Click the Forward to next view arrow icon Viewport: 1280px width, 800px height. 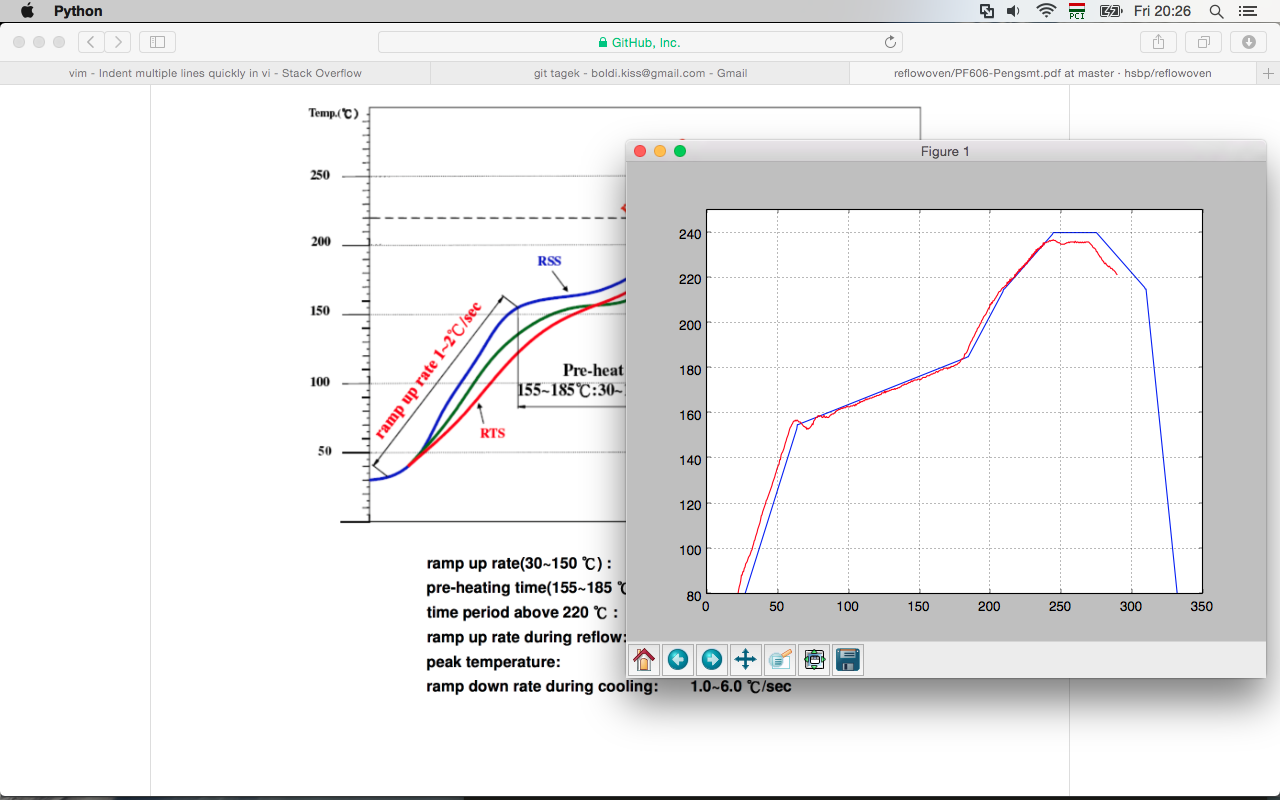coord(712,660)
